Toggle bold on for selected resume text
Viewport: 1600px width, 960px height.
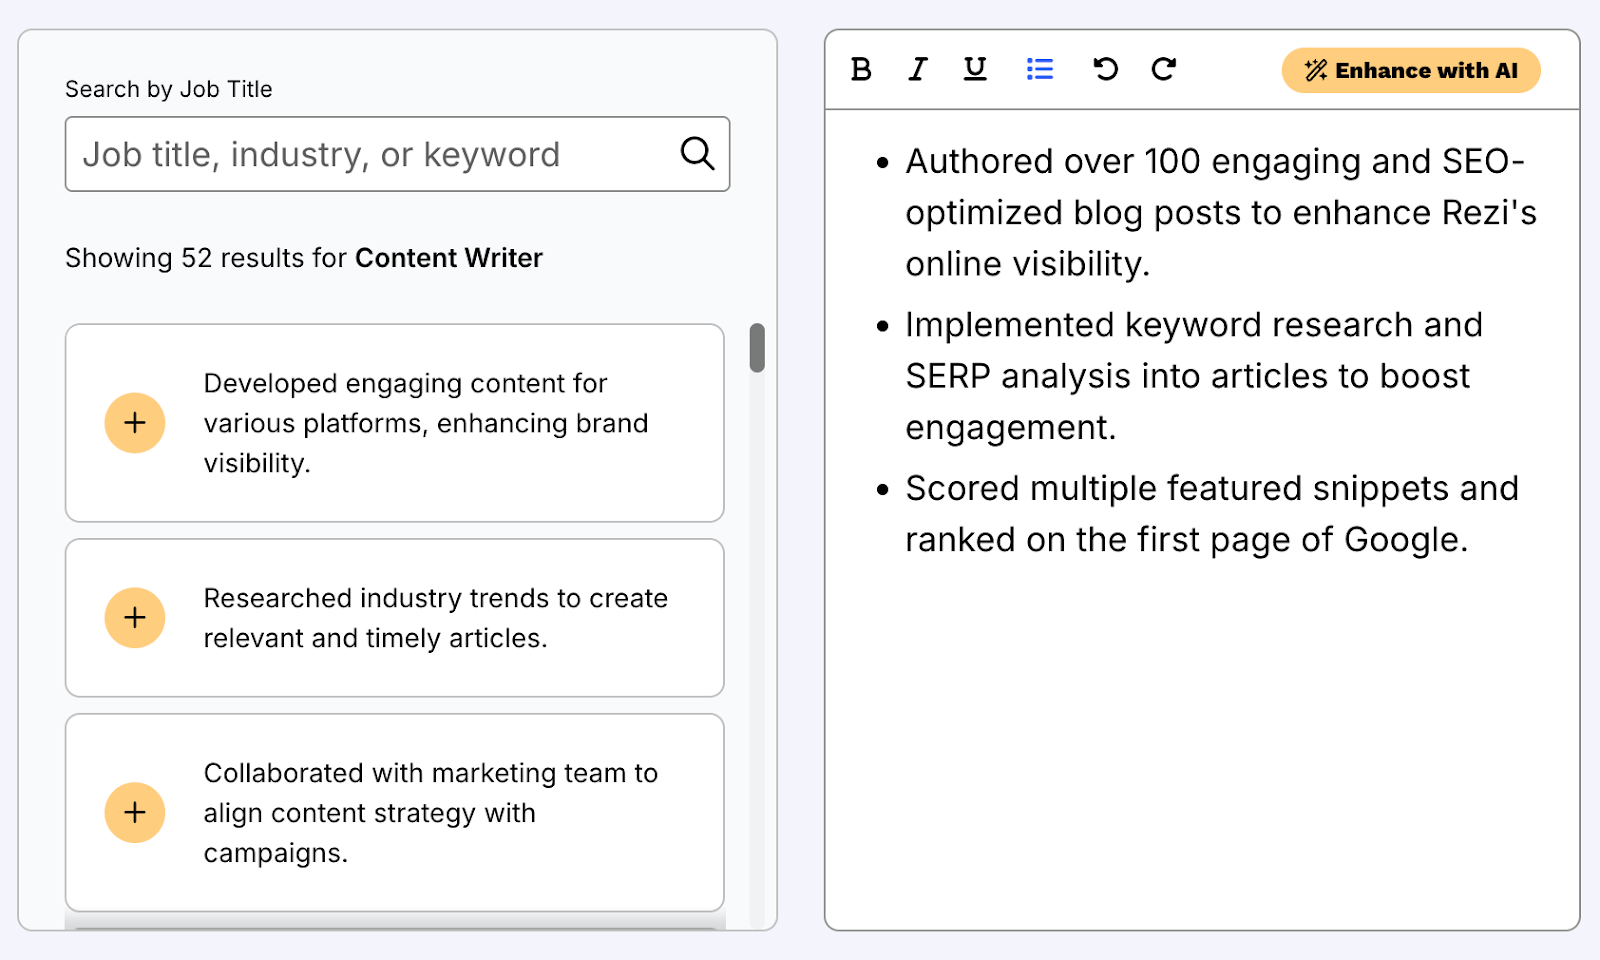[x=859, y=69]
